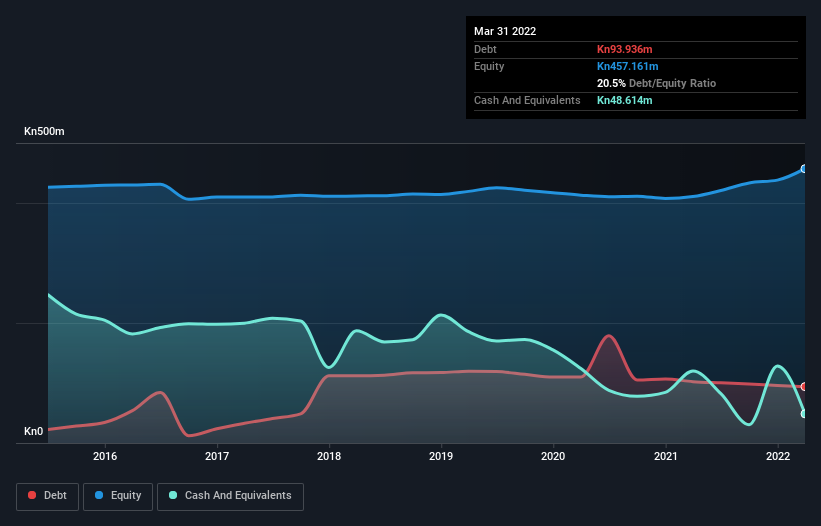Click the Mar 31 2022 tooltip date

coord(505,31)
